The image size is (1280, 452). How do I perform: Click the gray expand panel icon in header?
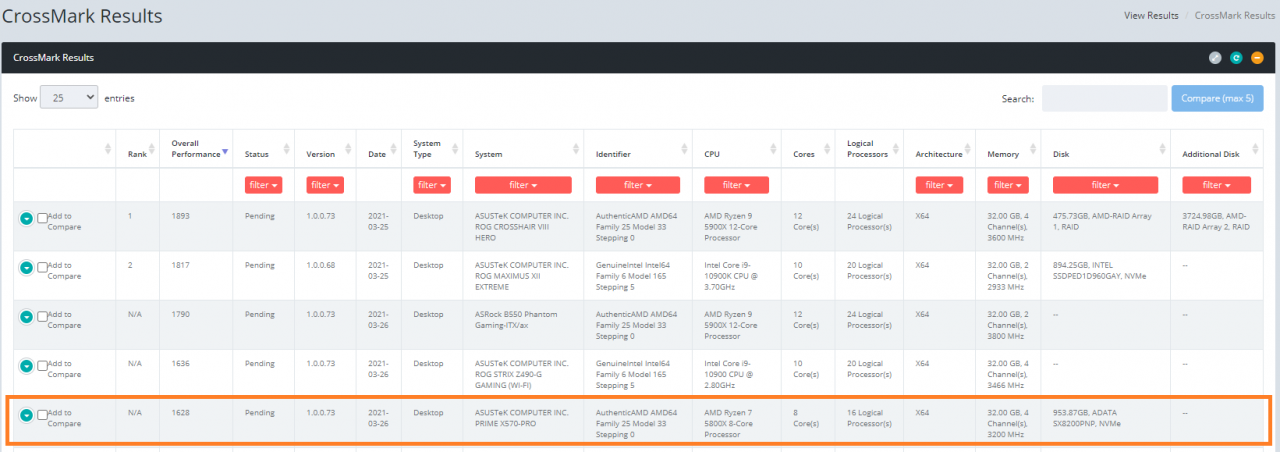[1215, 58]
